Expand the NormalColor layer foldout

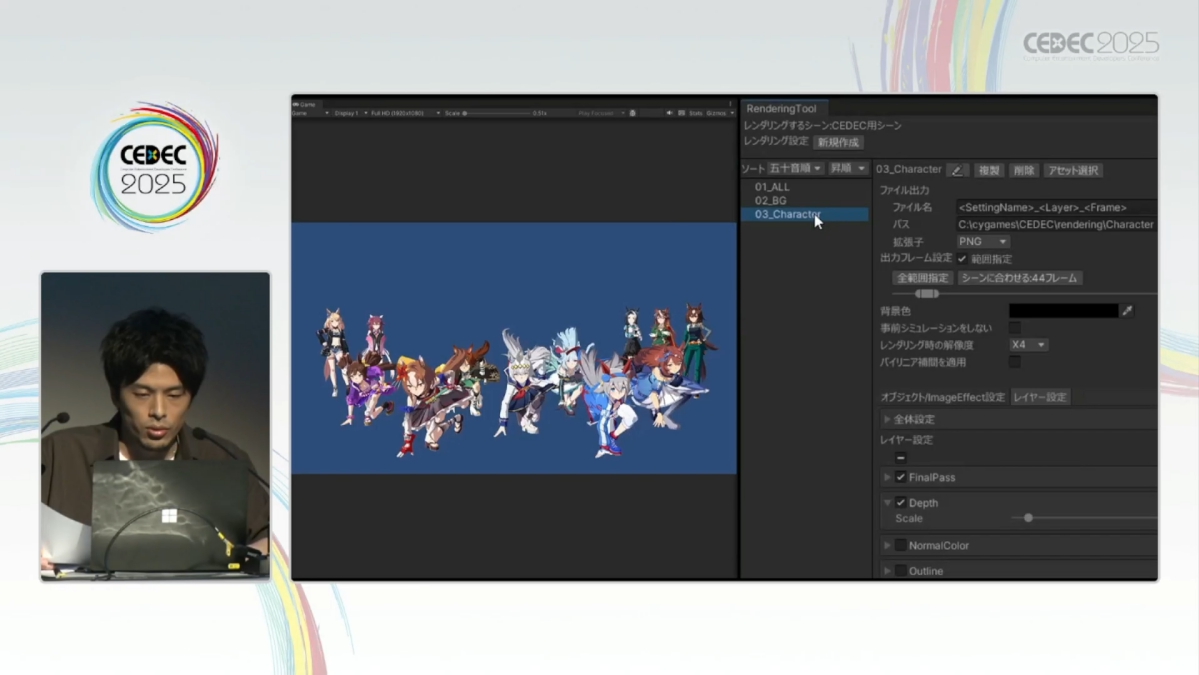887,545
